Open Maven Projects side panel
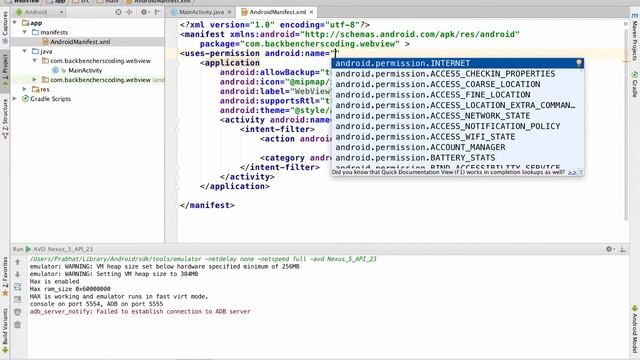Viewport: 640px width, 360px height. (x=635, y=38)
